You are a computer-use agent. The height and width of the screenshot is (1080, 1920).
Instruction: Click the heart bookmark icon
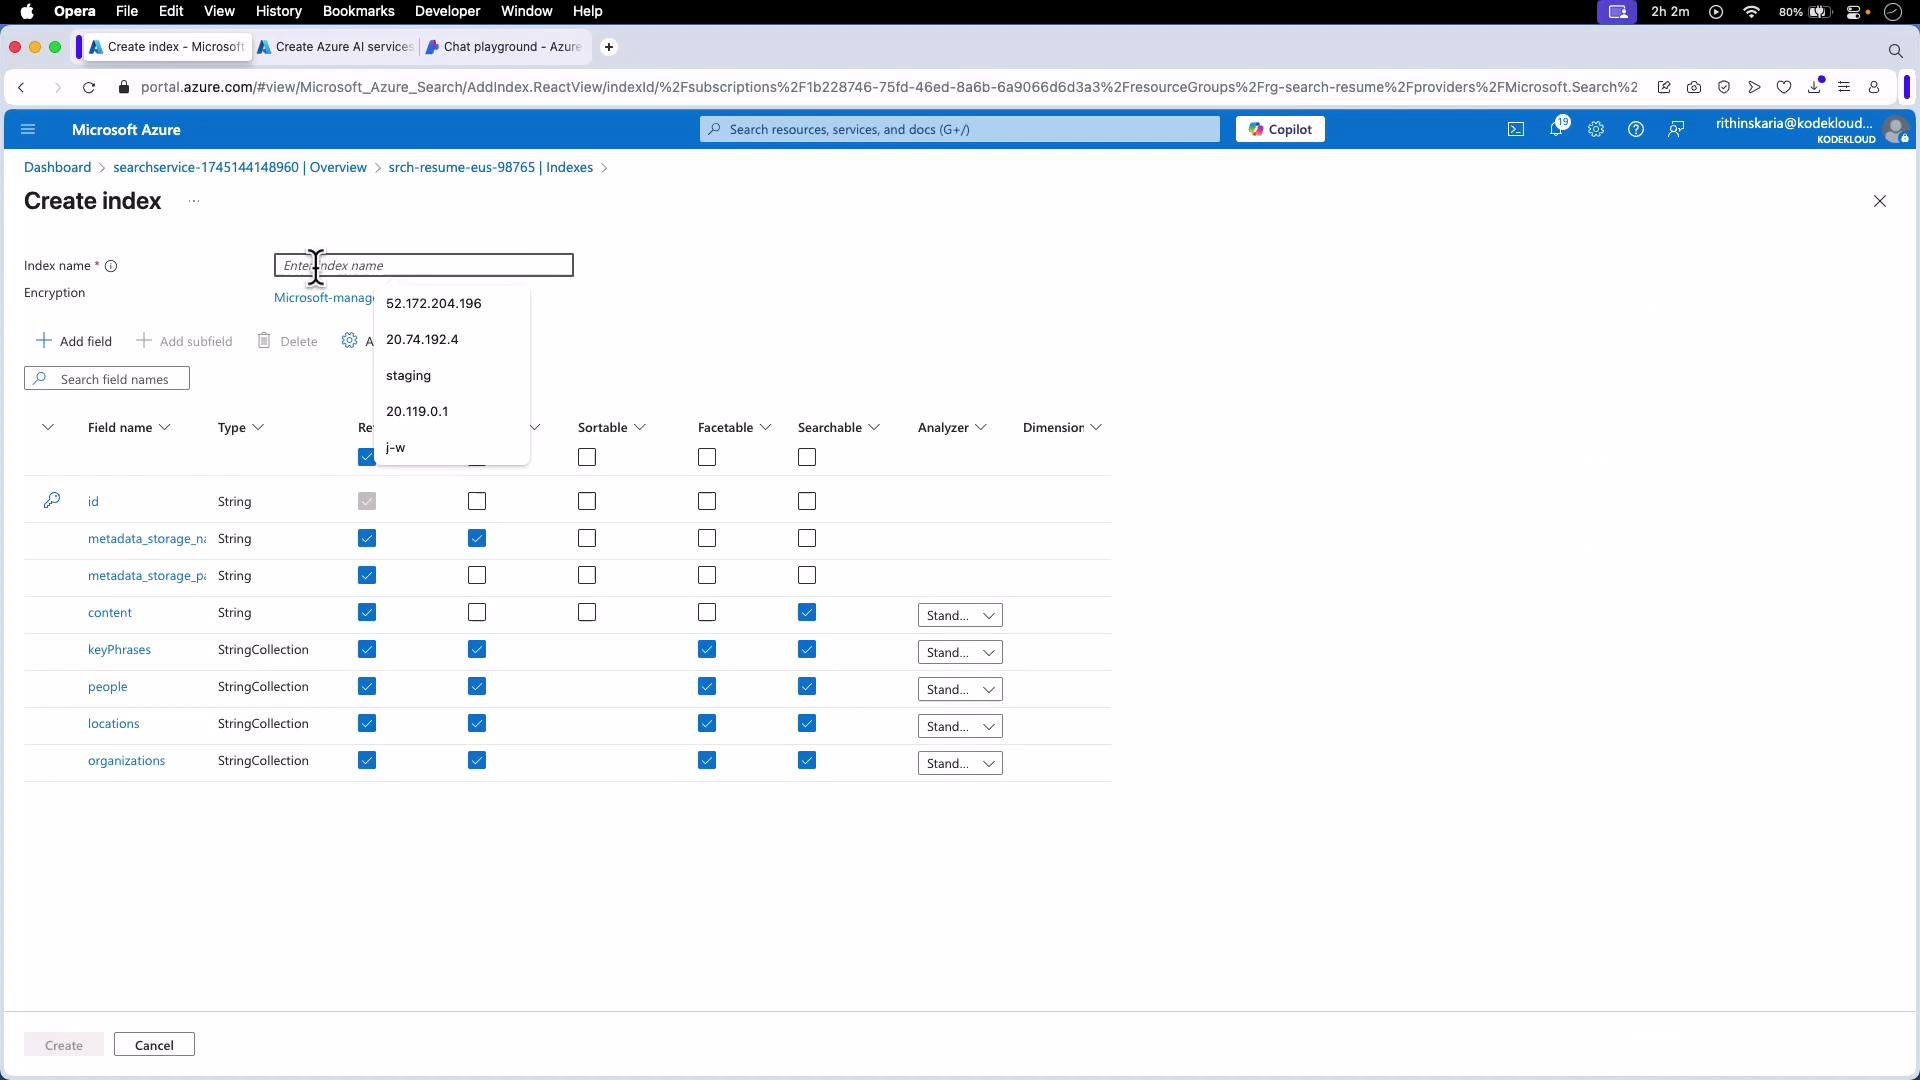click(1784, 87)
